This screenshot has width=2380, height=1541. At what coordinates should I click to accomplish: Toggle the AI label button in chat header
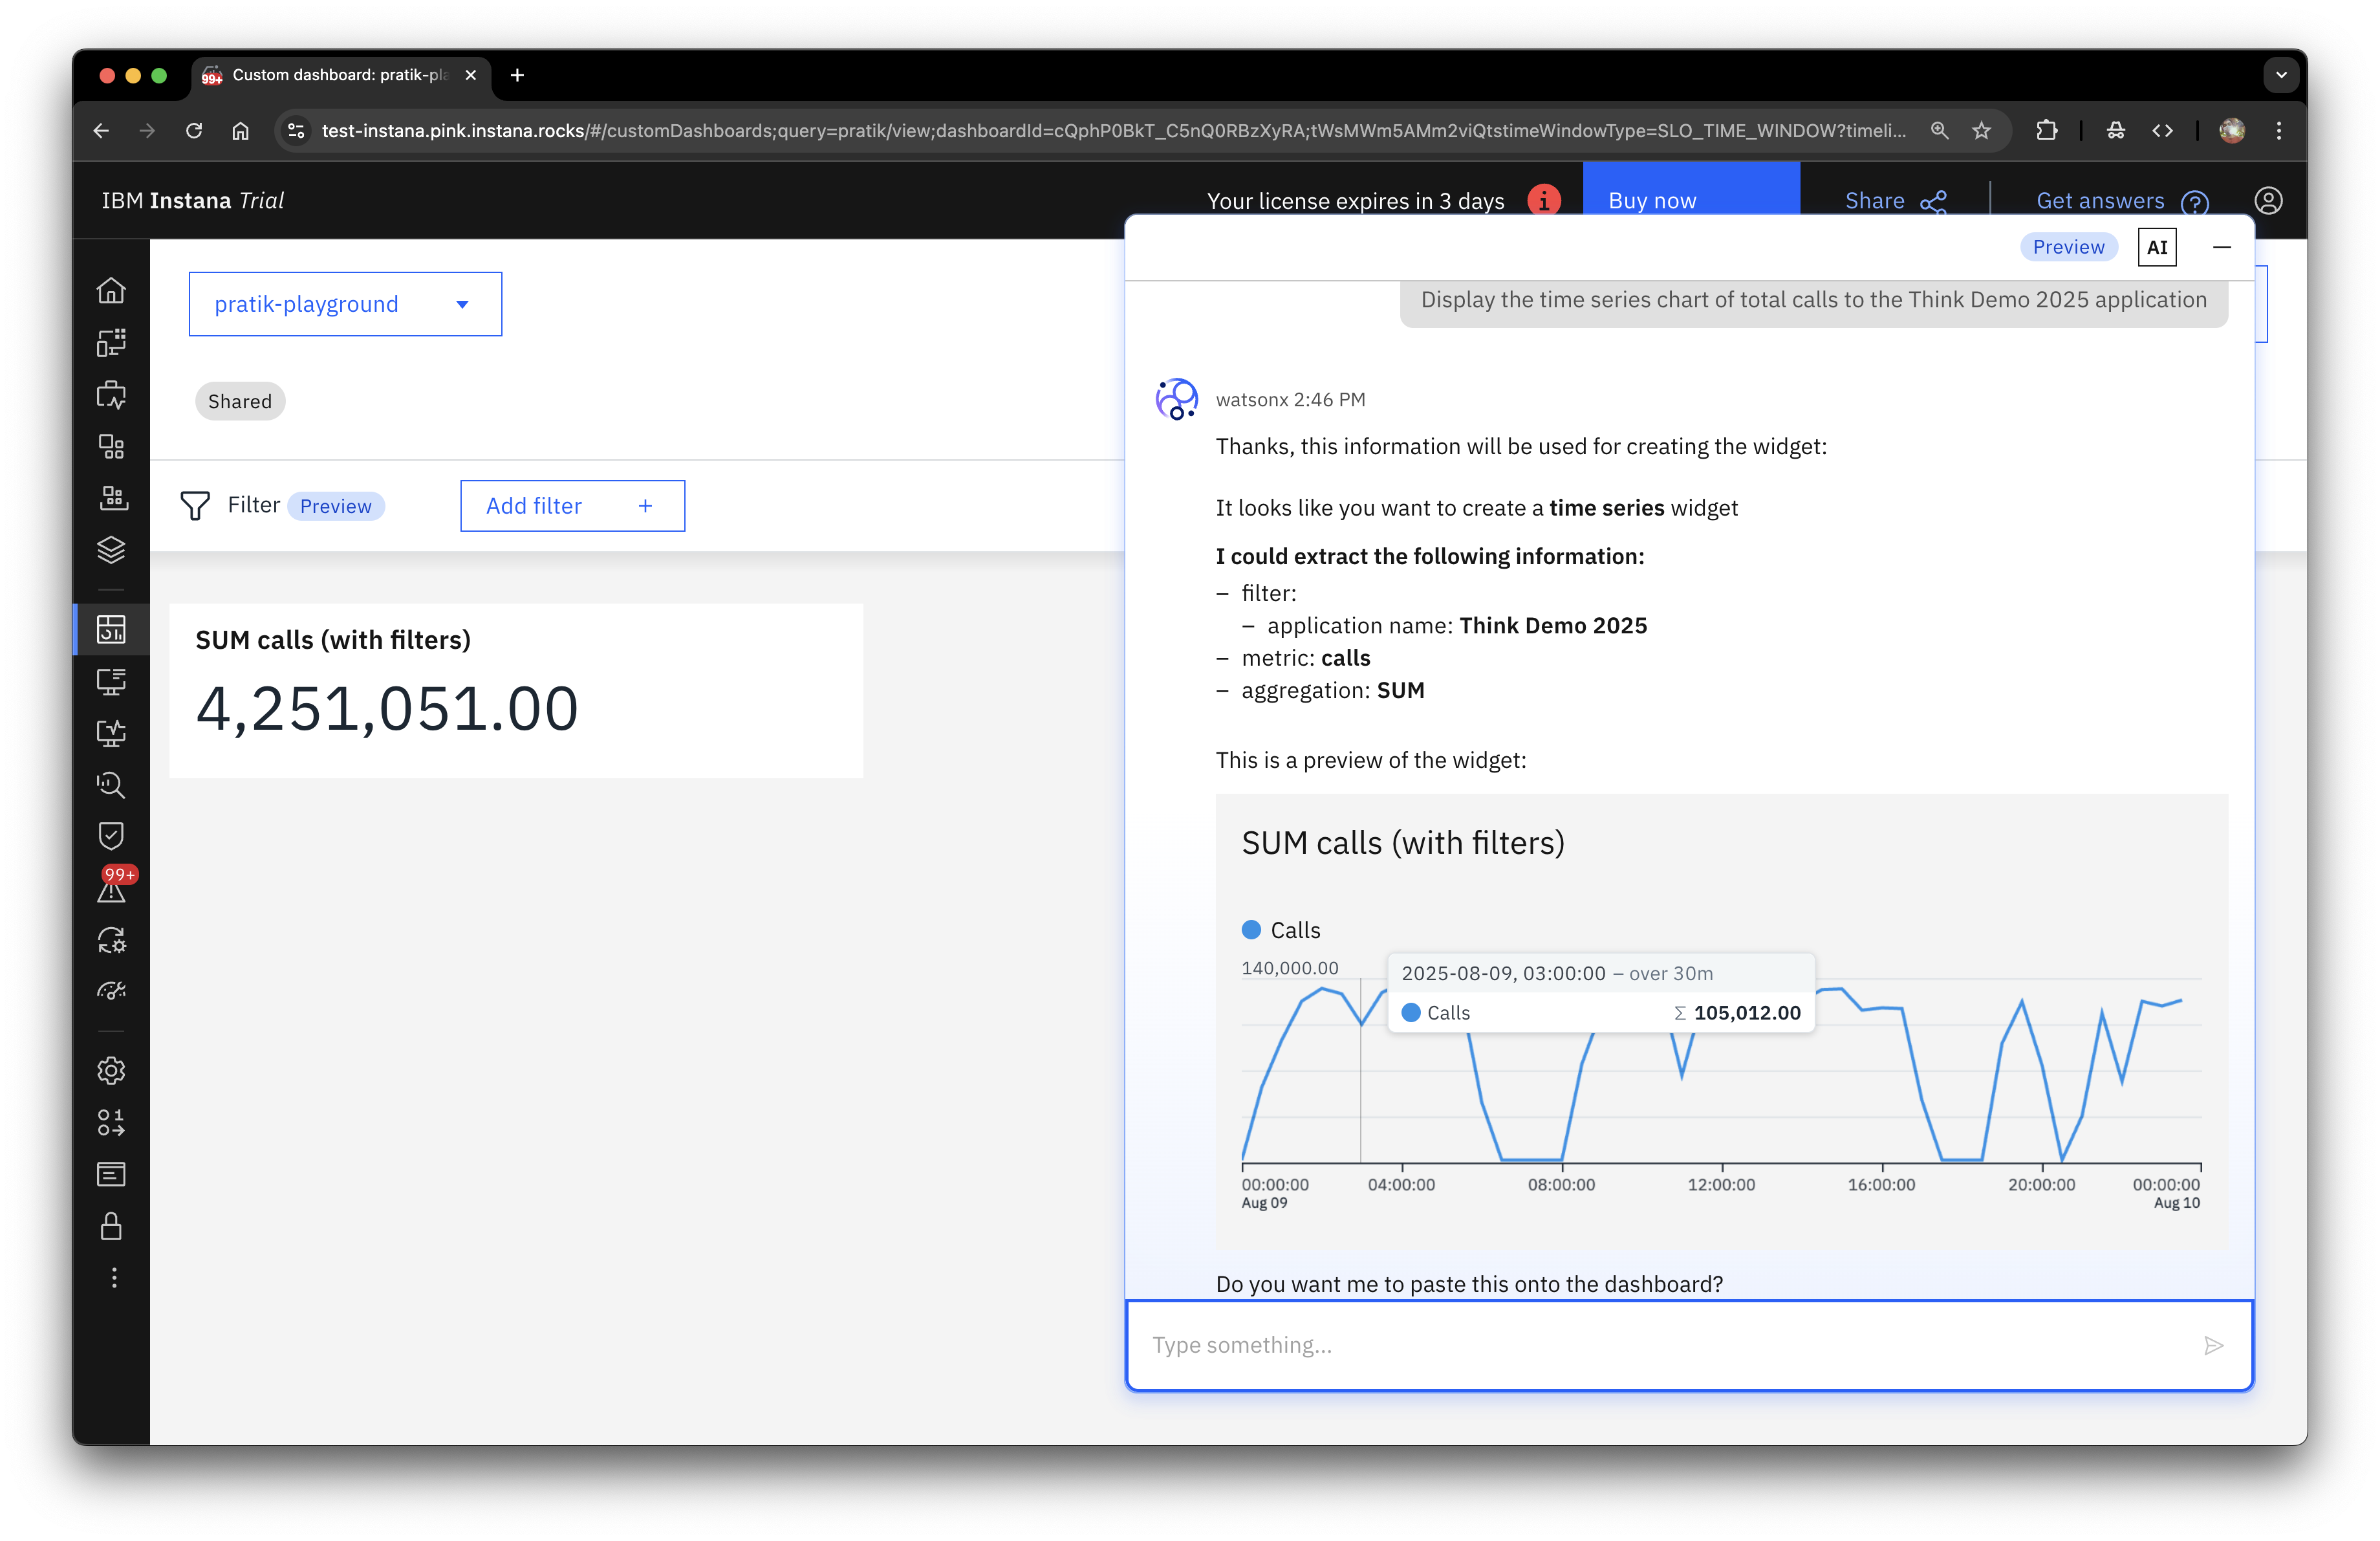click(2157, 247)
